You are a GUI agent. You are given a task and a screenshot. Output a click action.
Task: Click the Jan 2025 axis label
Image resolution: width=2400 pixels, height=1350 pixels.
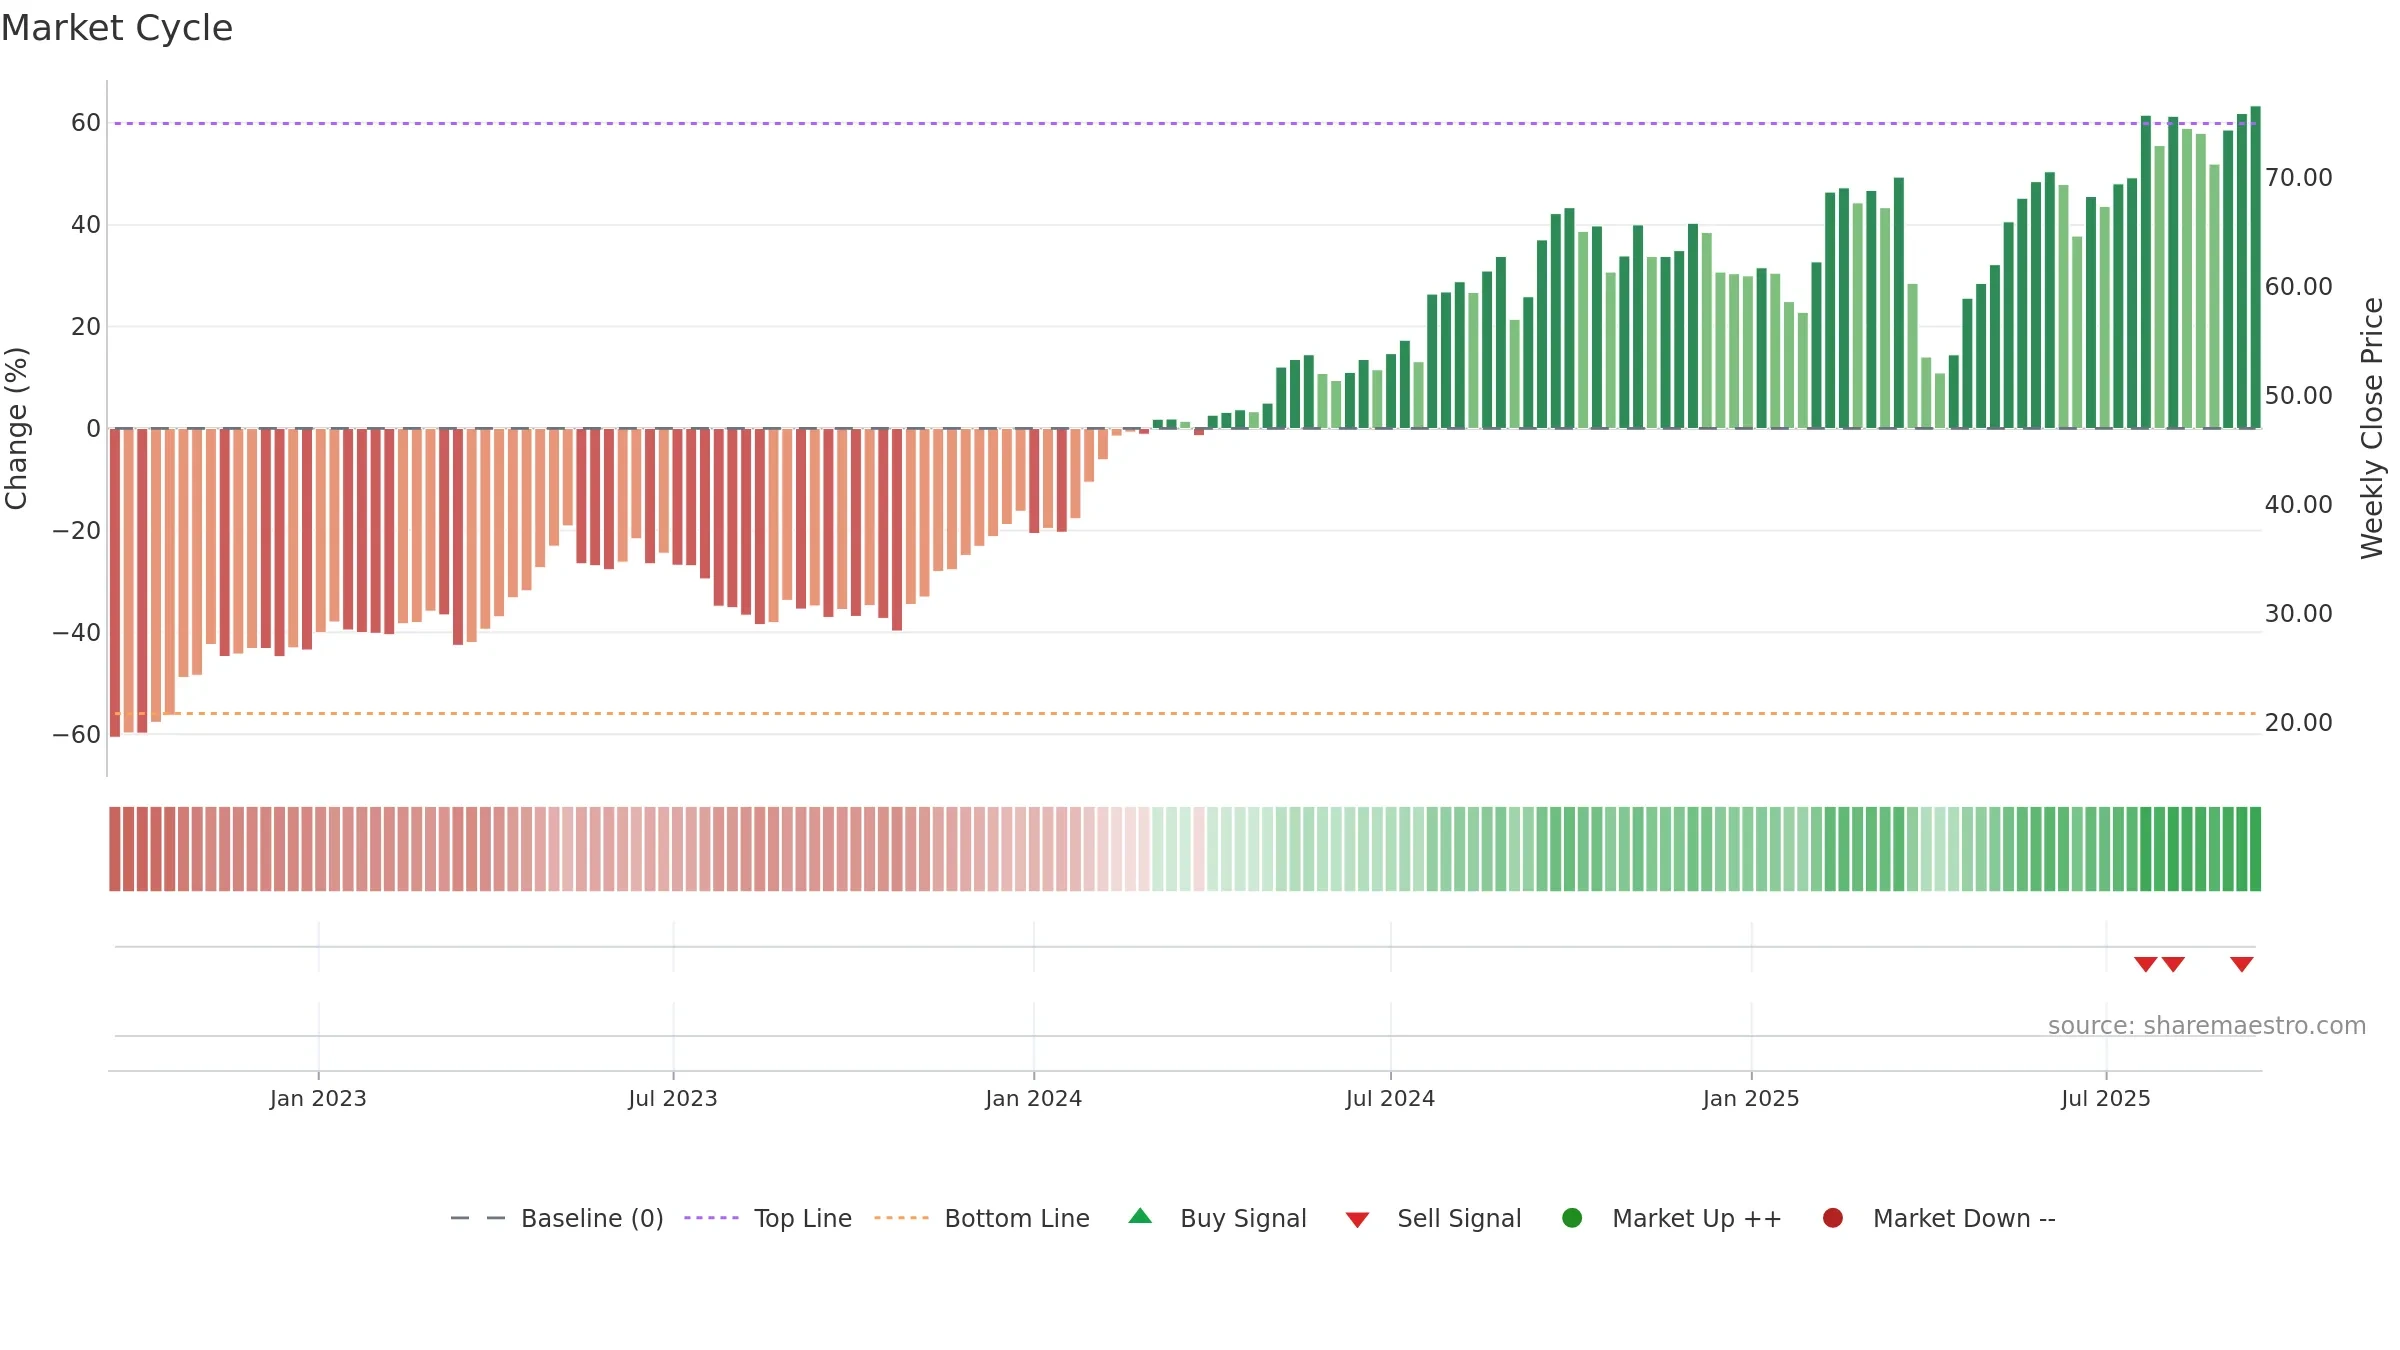click(x=1751, y=1099)
